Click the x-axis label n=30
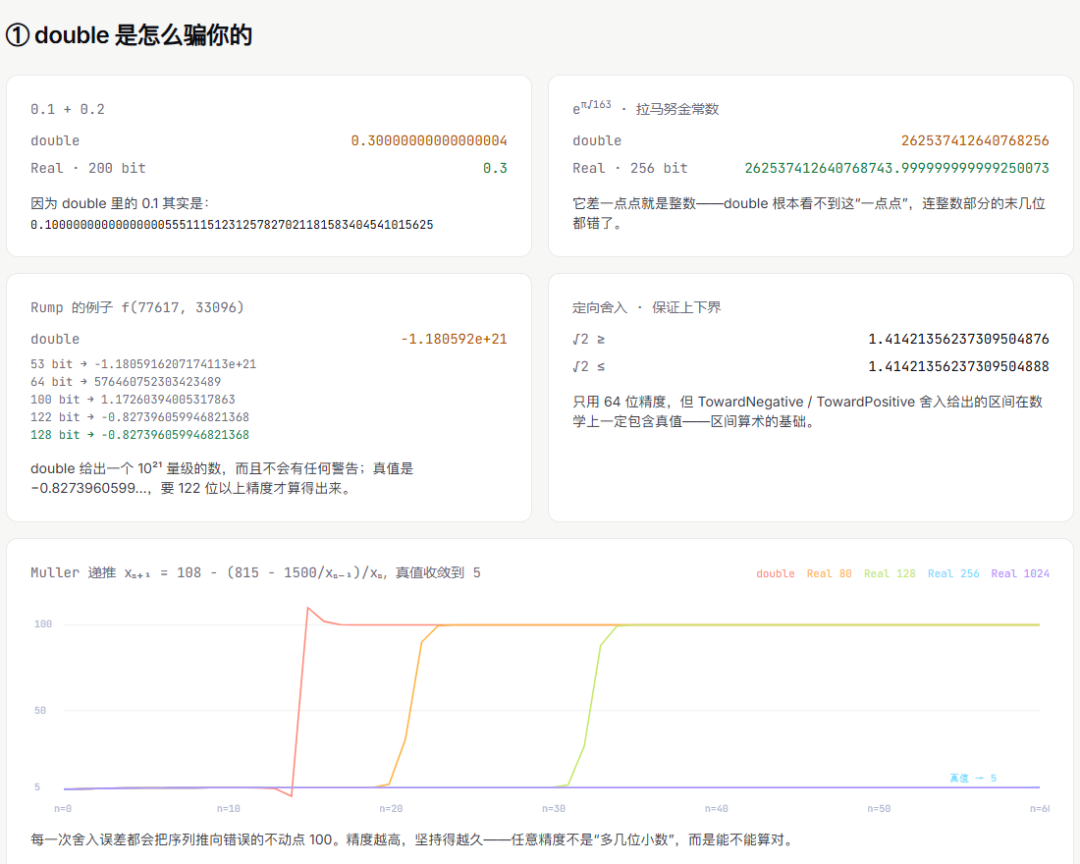The height and width of the screenshot is (864, 1080). [554, 809]
